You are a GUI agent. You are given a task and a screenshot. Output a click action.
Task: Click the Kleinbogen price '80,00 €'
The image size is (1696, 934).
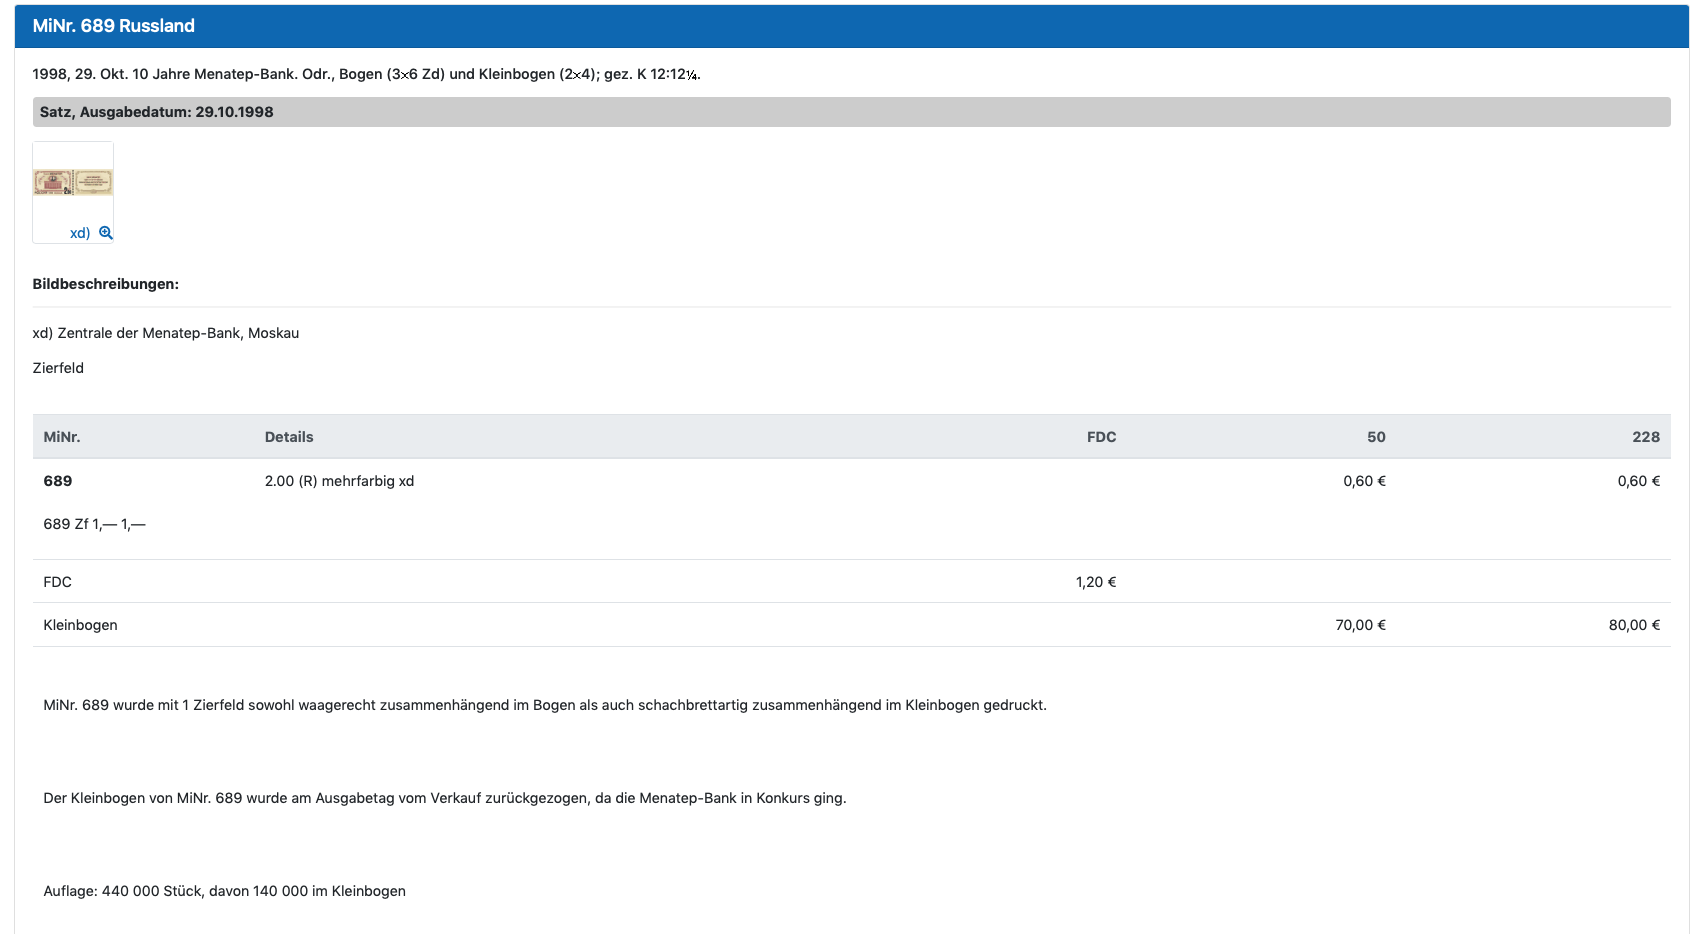click(1634, 625)
